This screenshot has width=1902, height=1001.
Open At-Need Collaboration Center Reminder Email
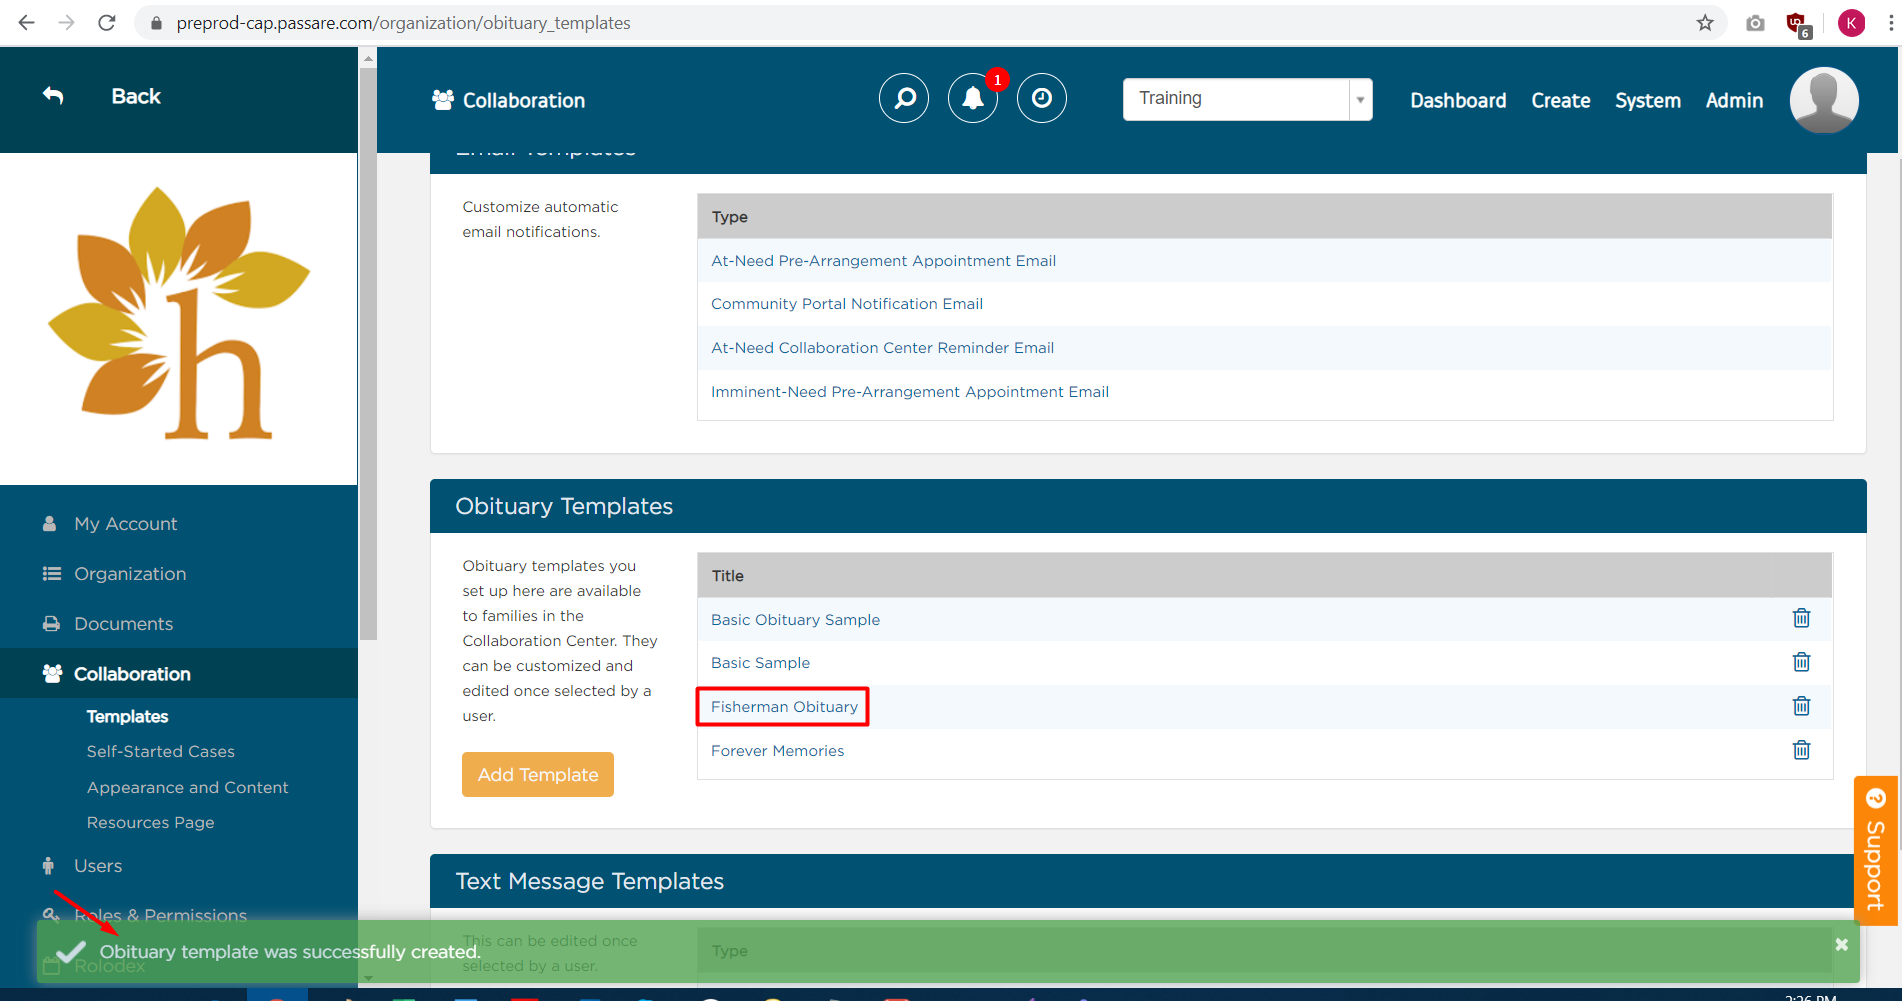(x=882, y=348)
